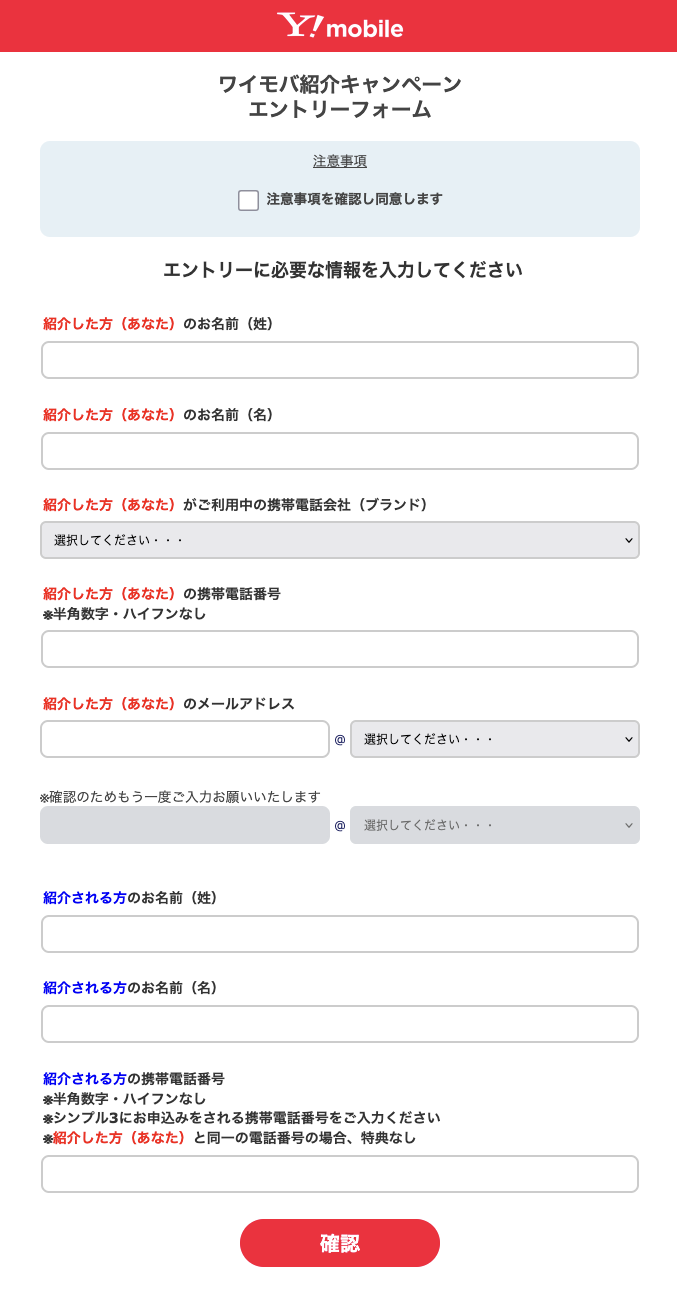
Task: Focus the referrer's surname (姓) field
Action: pyautogui.click(x=340, y=360)
